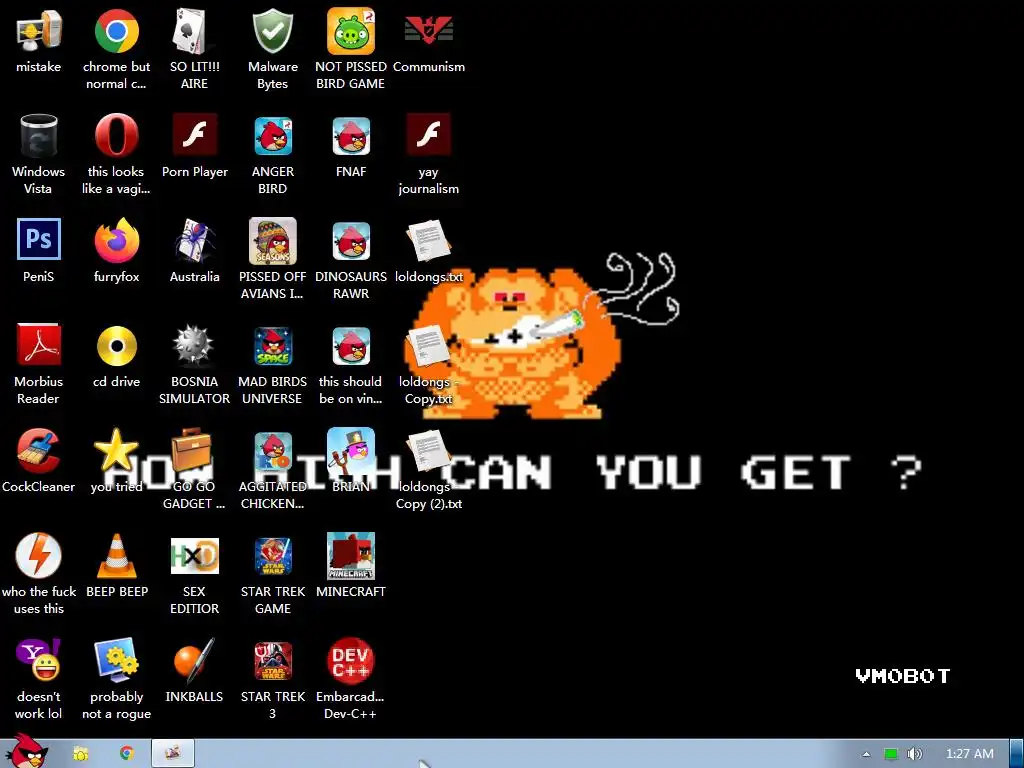Select the BRIAN slingshot bird icon
This screenshot has height=768, width=1024.
click(x=351, y=451)
